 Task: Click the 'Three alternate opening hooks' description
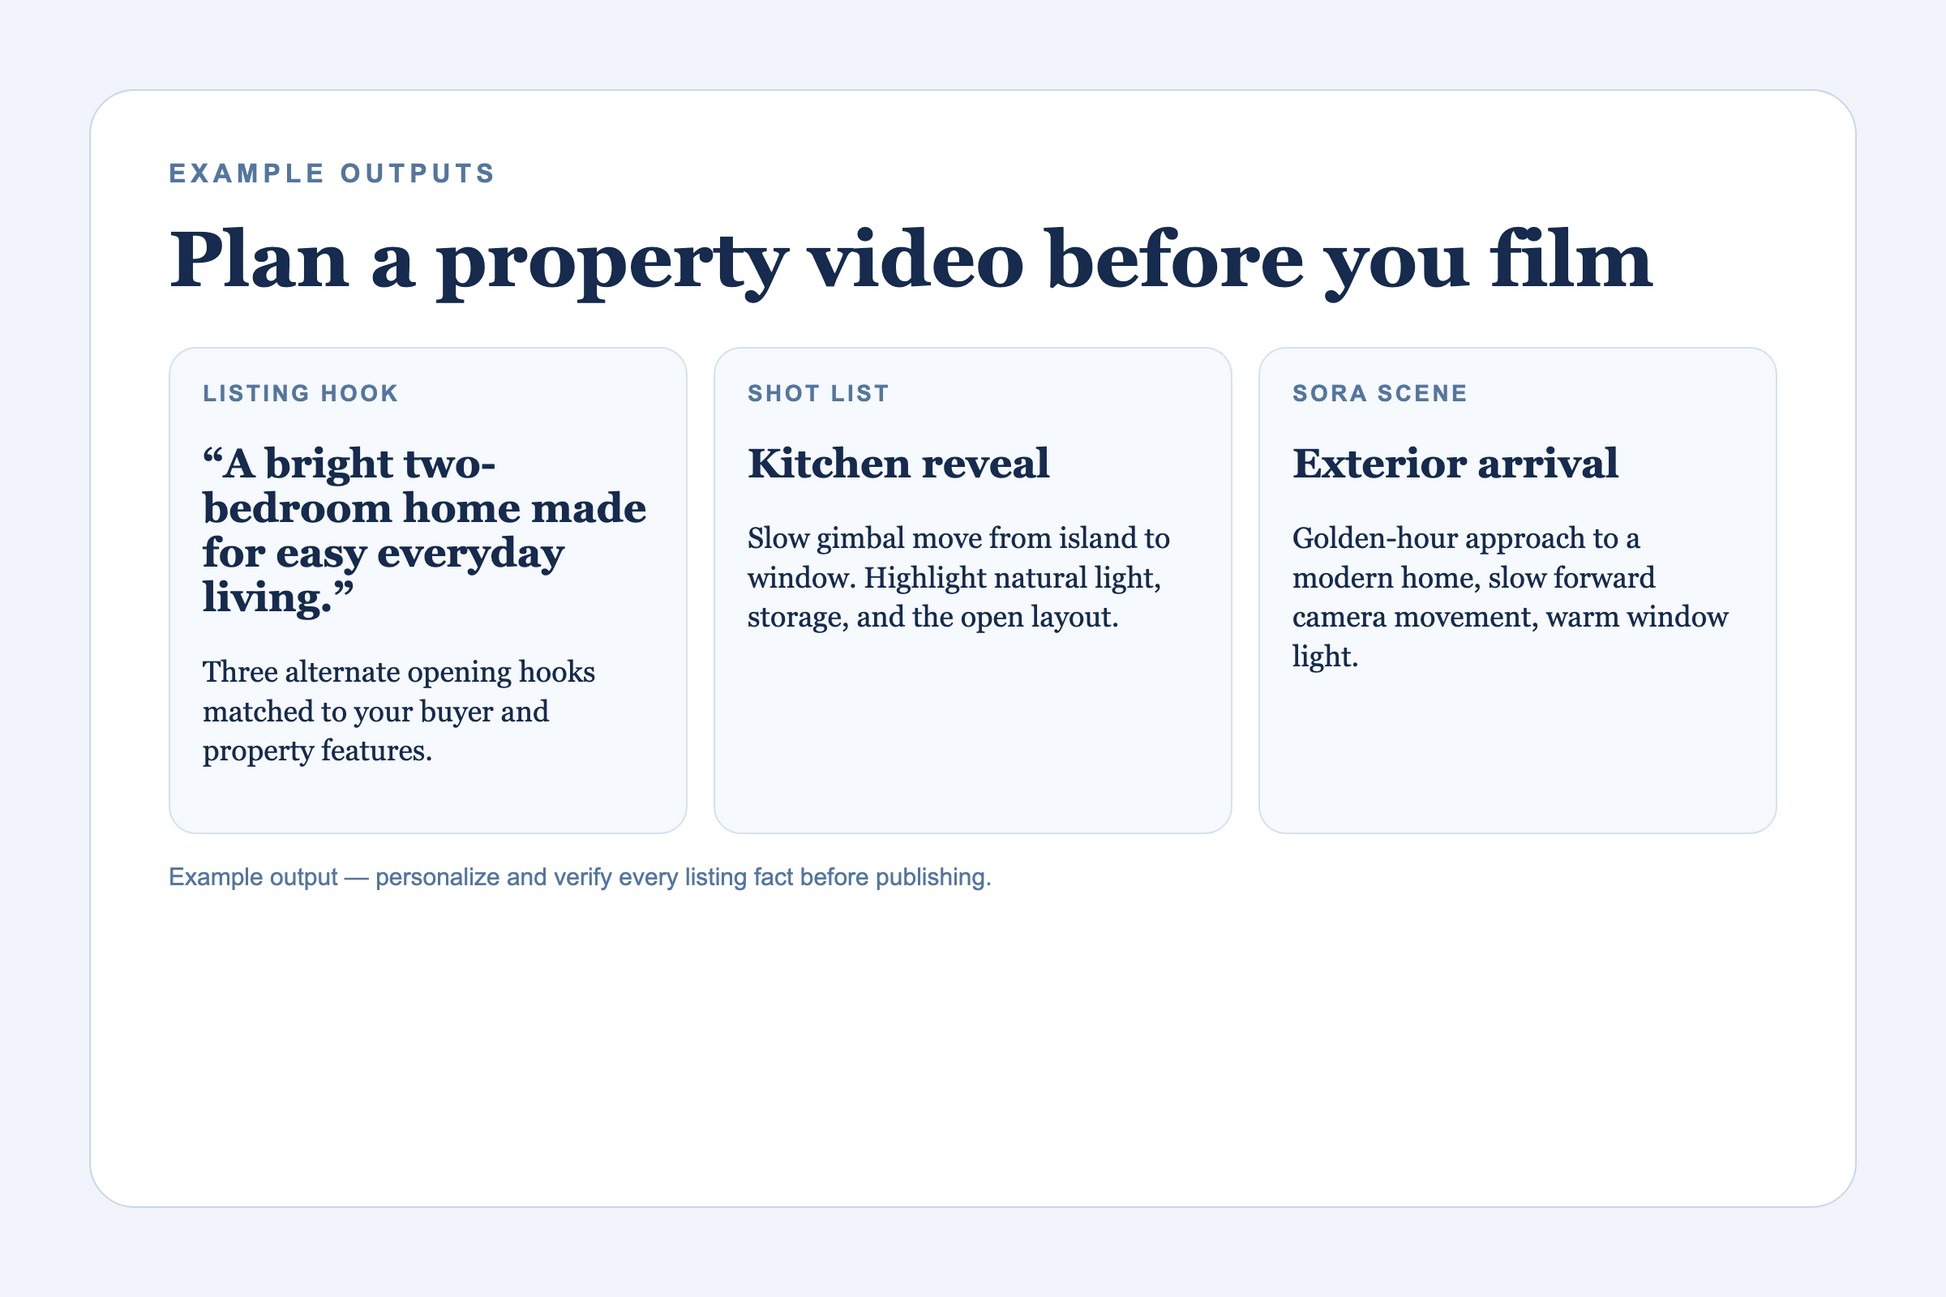click(399, 711)
